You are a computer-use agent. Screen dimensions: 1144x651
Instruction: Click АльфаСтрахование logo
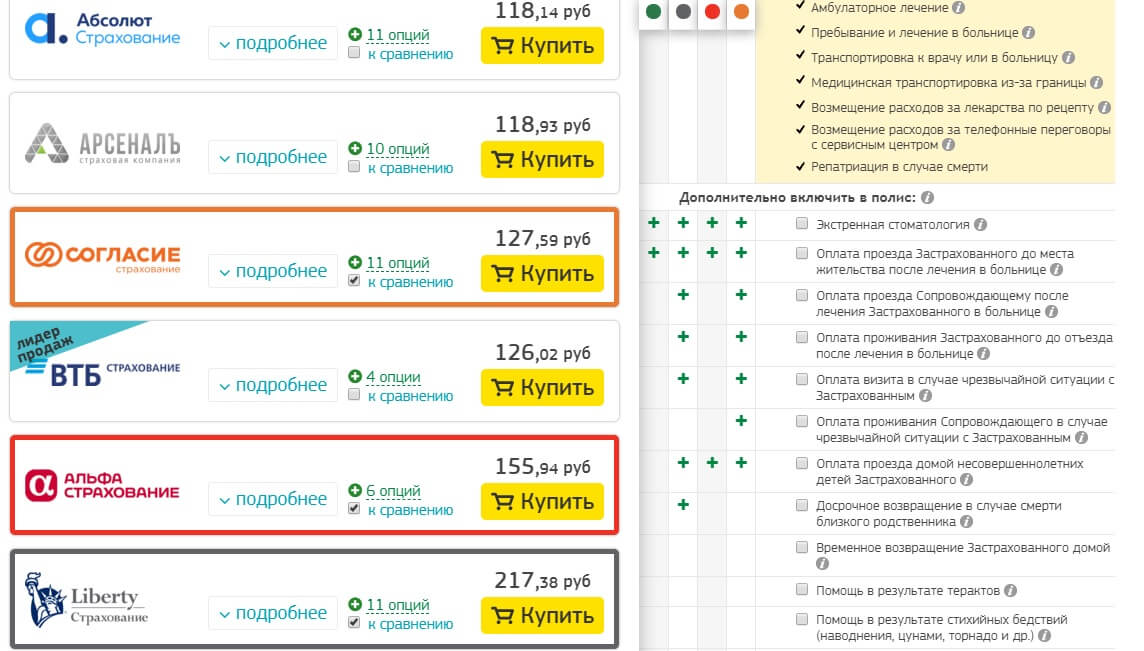[102, 485]
